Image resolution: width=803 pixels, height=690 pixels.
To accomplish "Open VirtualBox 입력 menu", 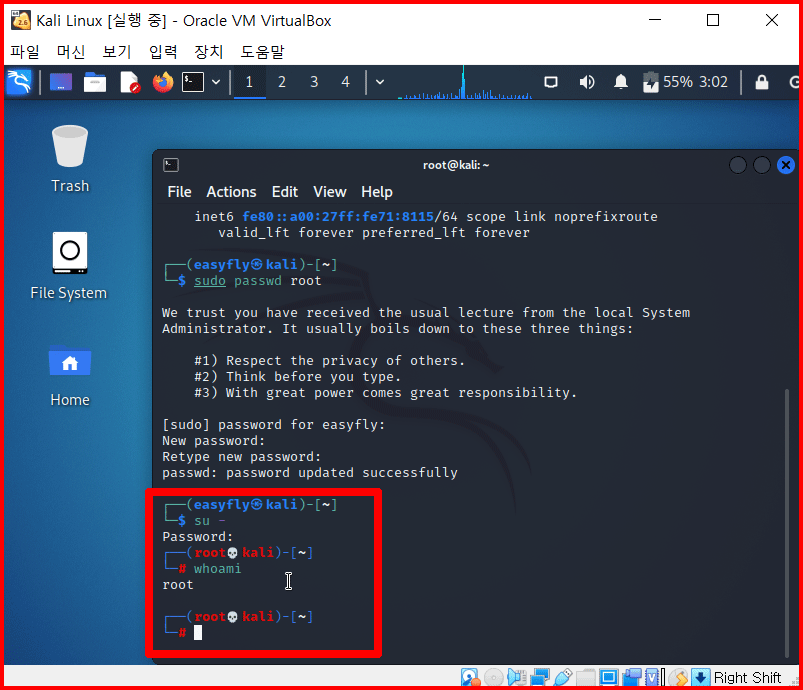I will pos(163,52).
